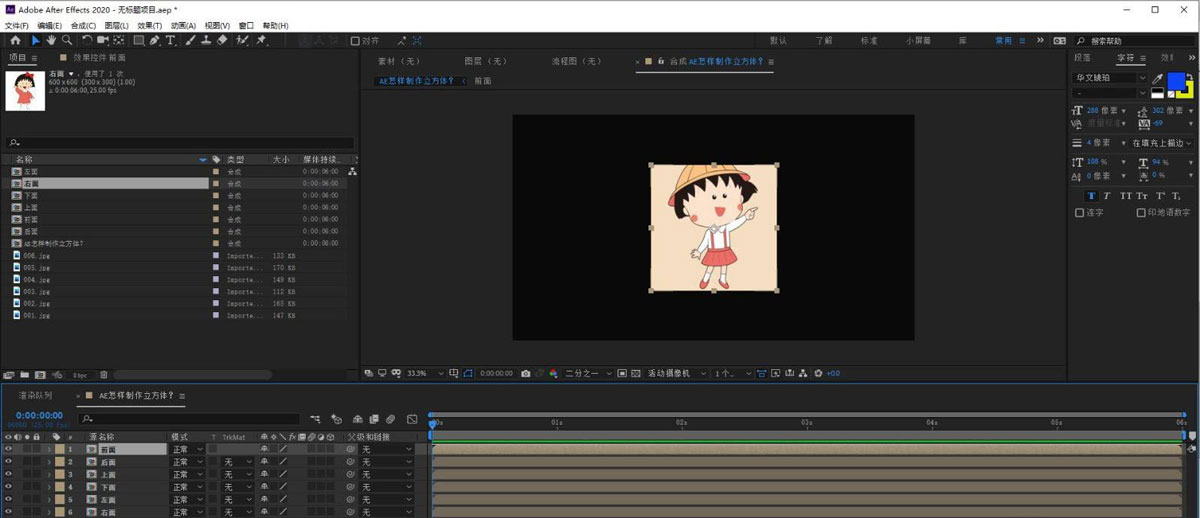Image resolution: width=1200 pixels, height=518 pixels.
Task: Toggle faux bold T button
Action: coord(1092,196)
